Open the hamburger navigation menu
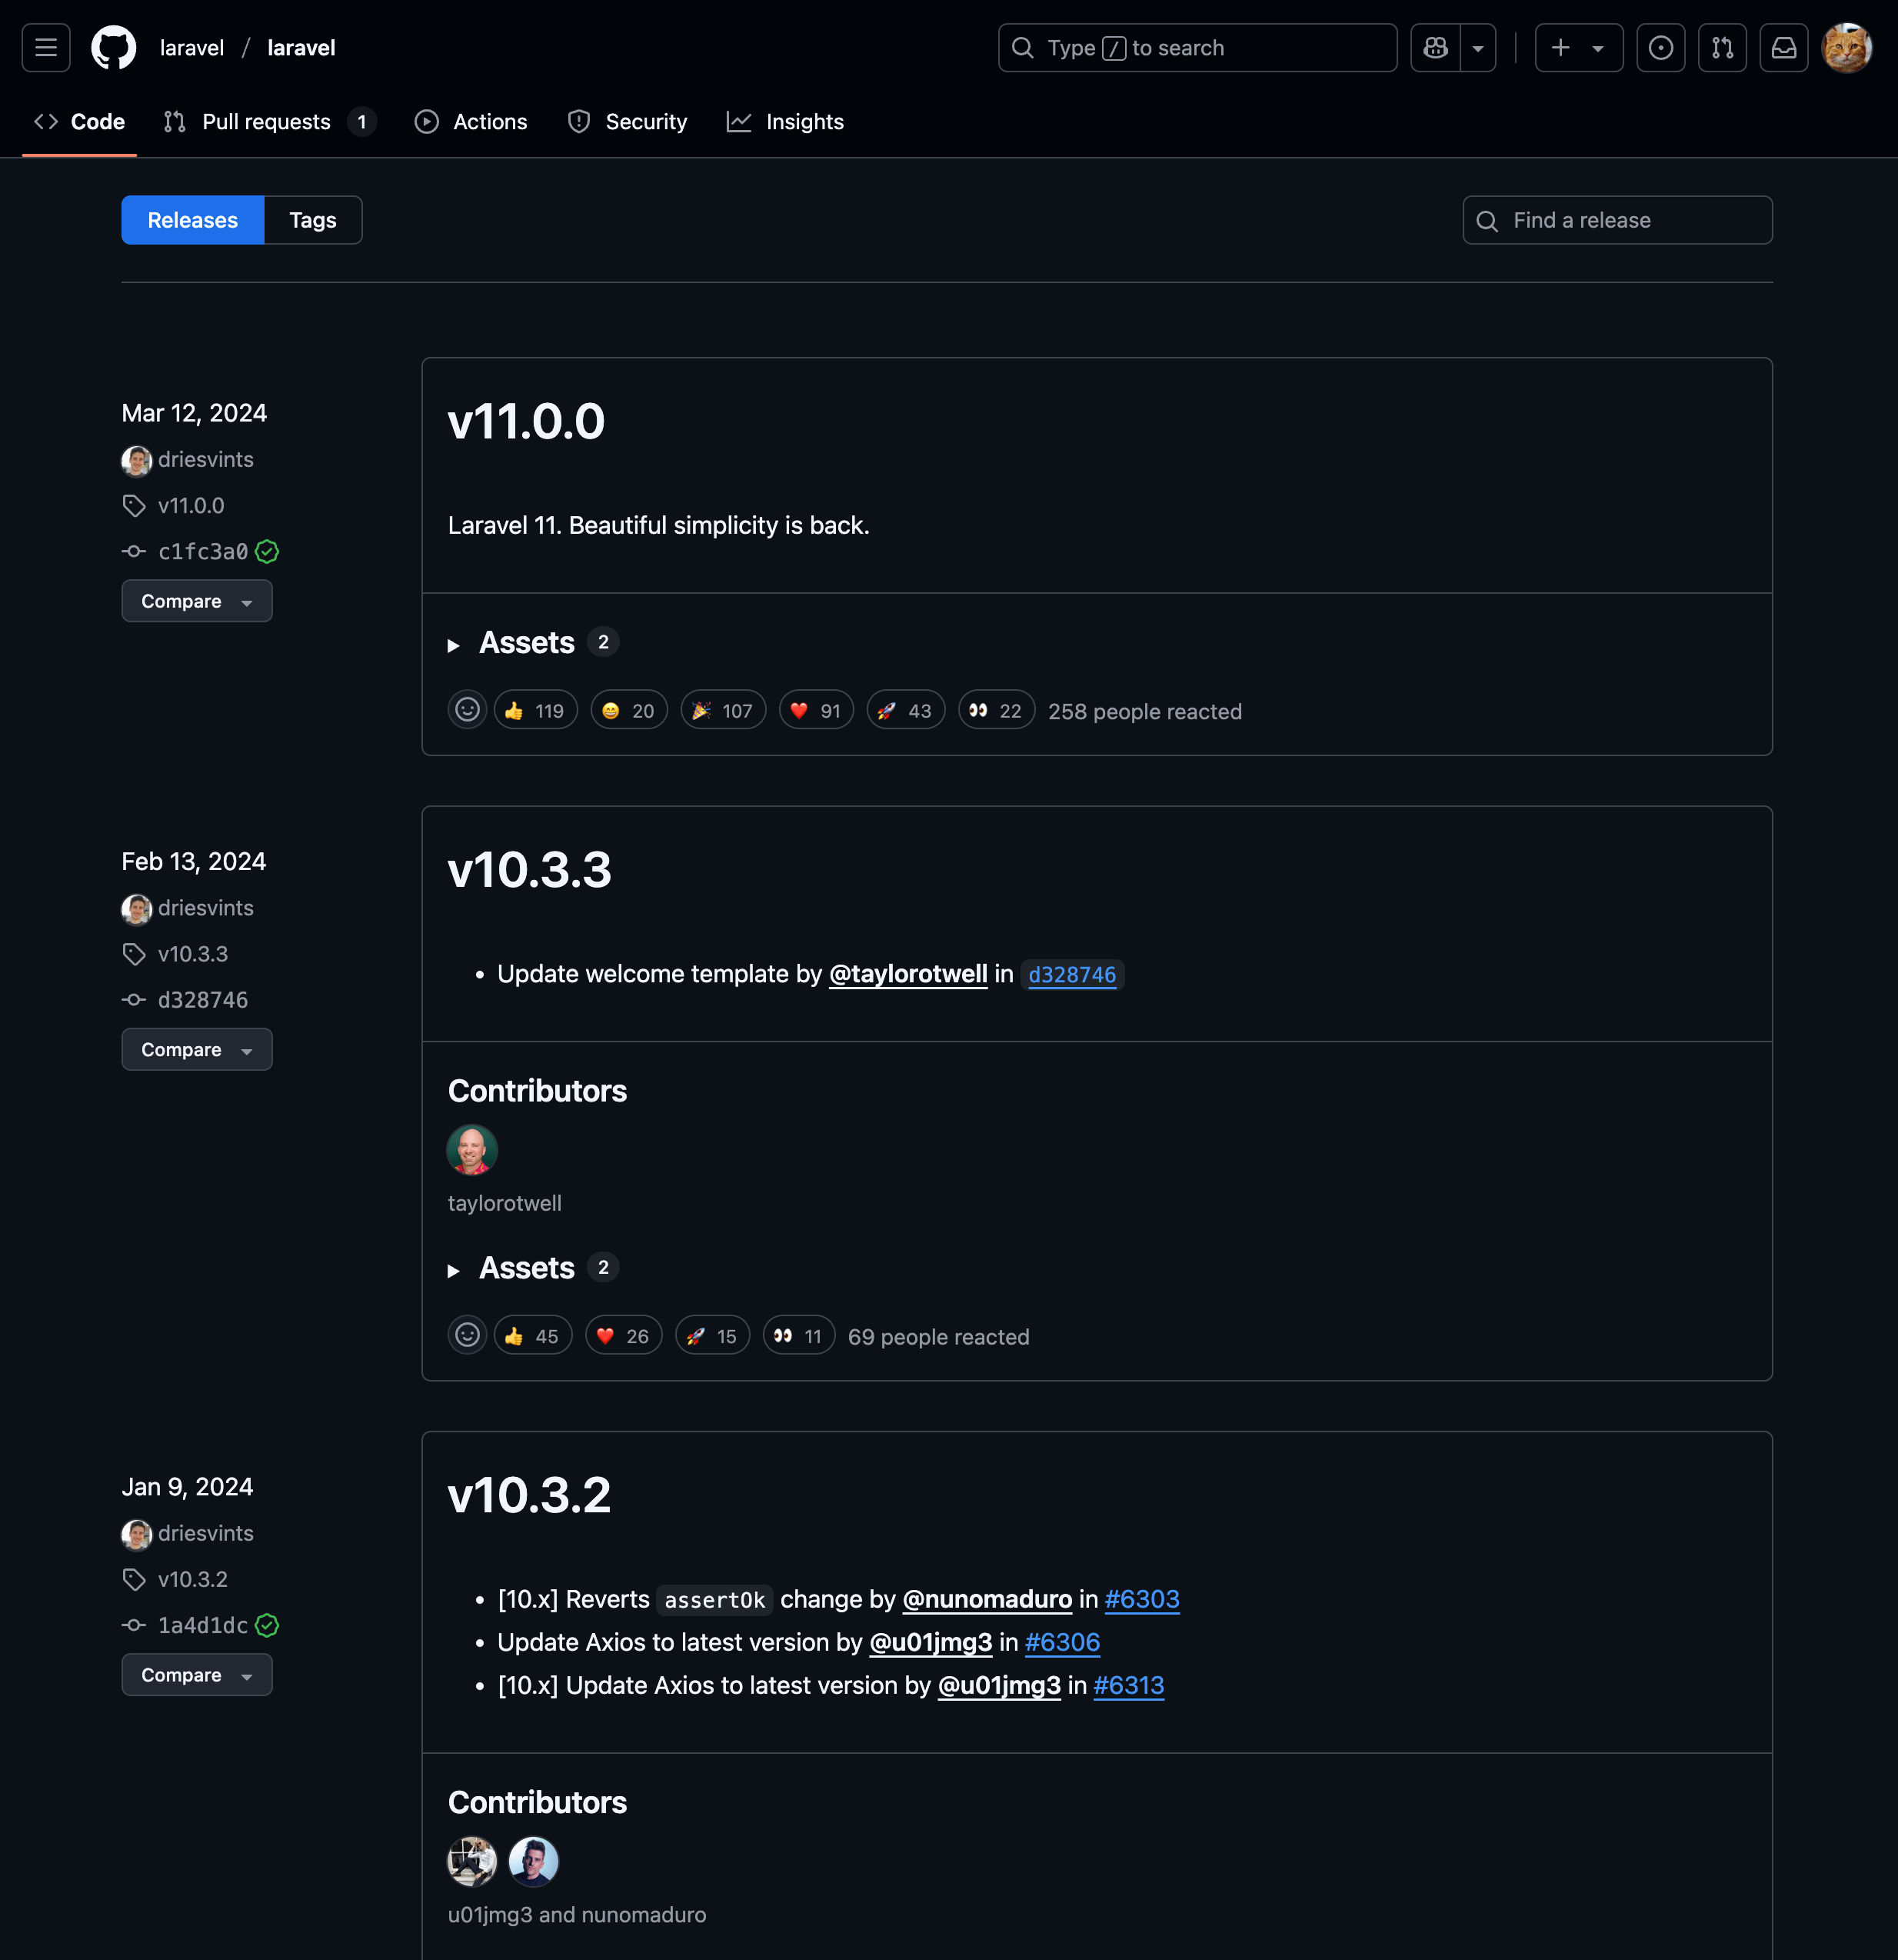Viewport: 1898px width, 1960px height. 45,47
